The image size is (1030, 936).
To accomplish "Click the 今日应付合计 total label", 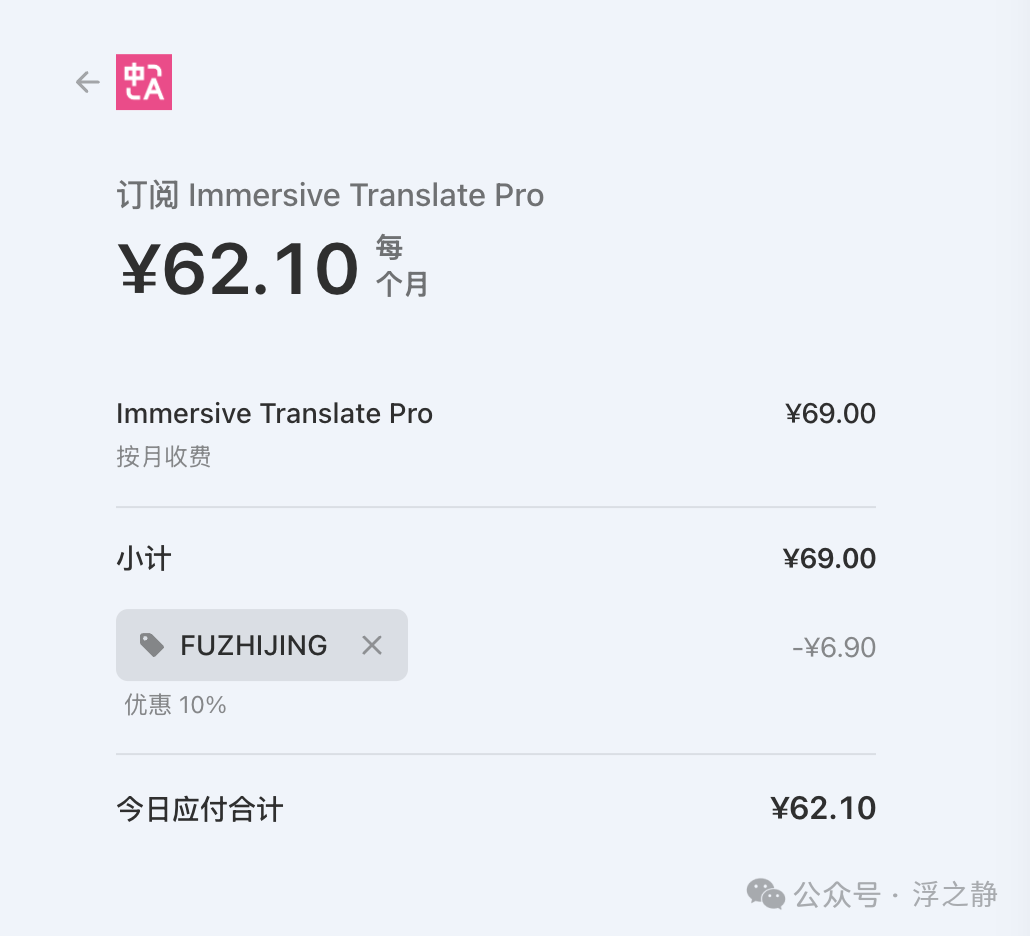I will [200, 809].
